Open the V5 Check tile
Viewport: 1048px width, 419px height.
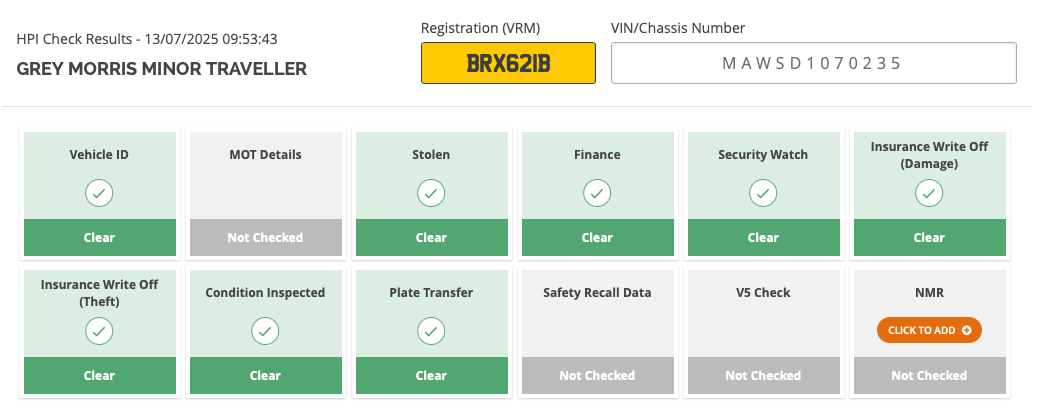(763, 331)
